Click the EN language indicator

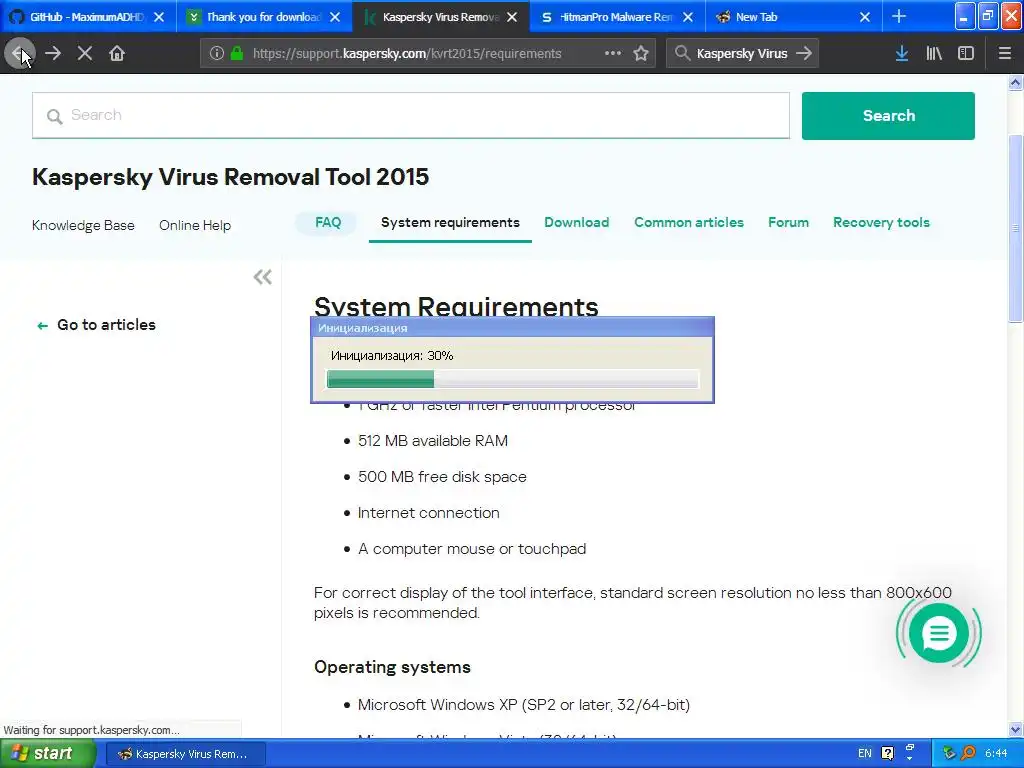point(865,754)
